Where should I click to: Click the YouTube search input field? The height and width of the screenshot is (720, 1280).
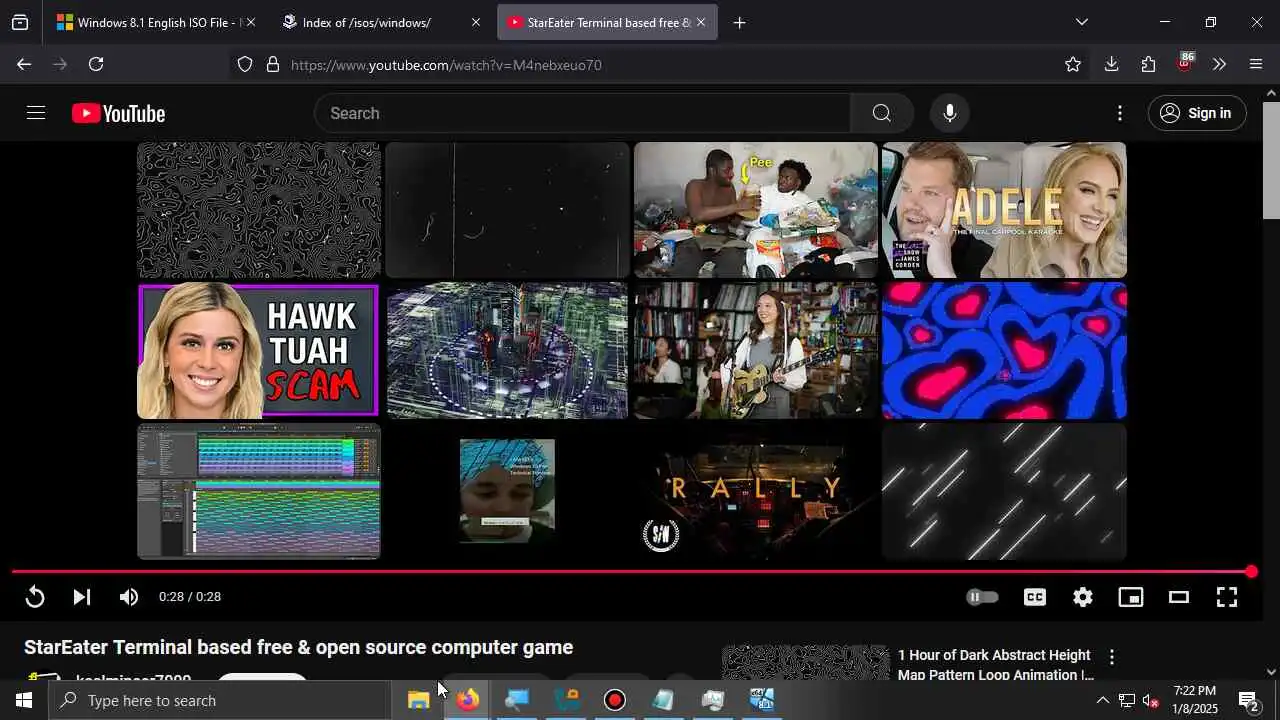click(582, 113)
